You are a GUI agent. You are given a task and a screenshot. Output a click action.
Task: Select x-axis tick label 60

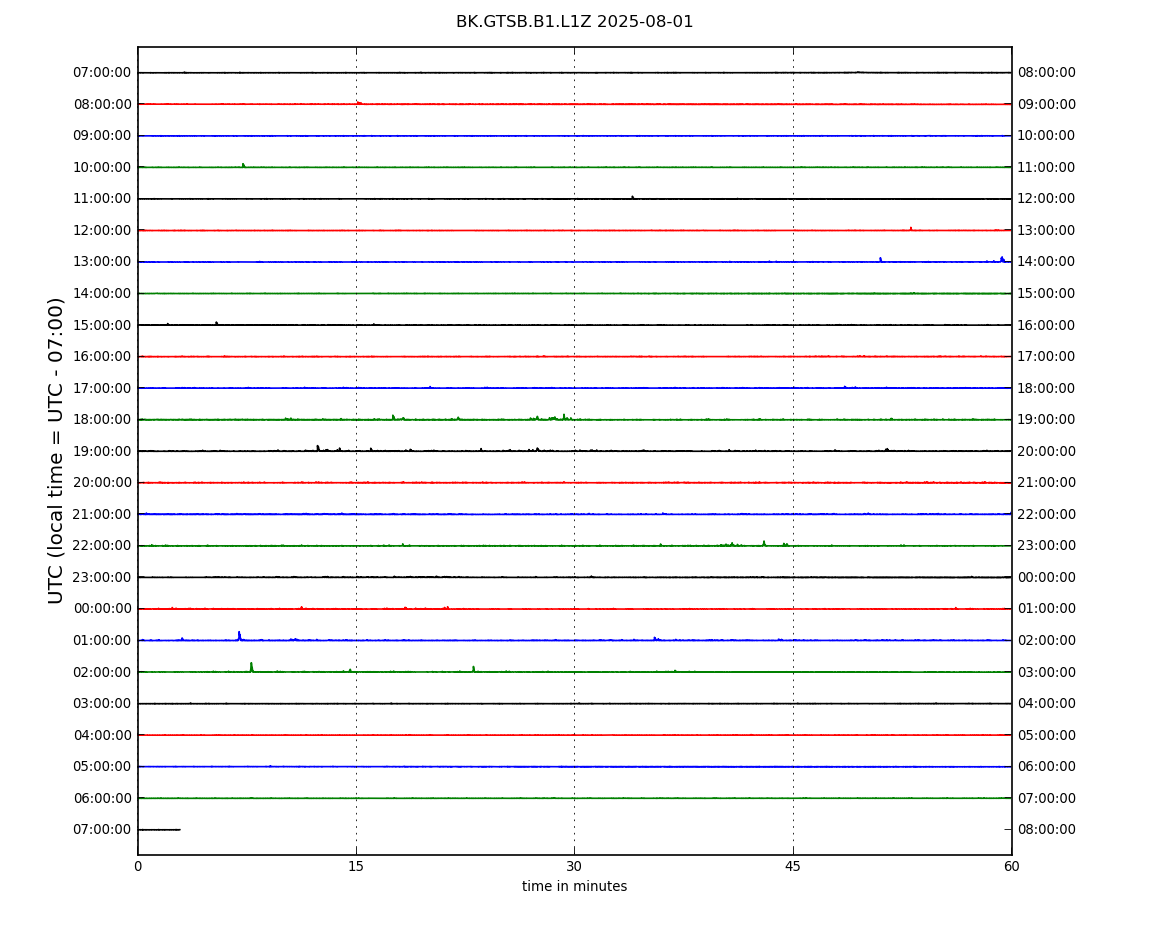coord(1011,866)
